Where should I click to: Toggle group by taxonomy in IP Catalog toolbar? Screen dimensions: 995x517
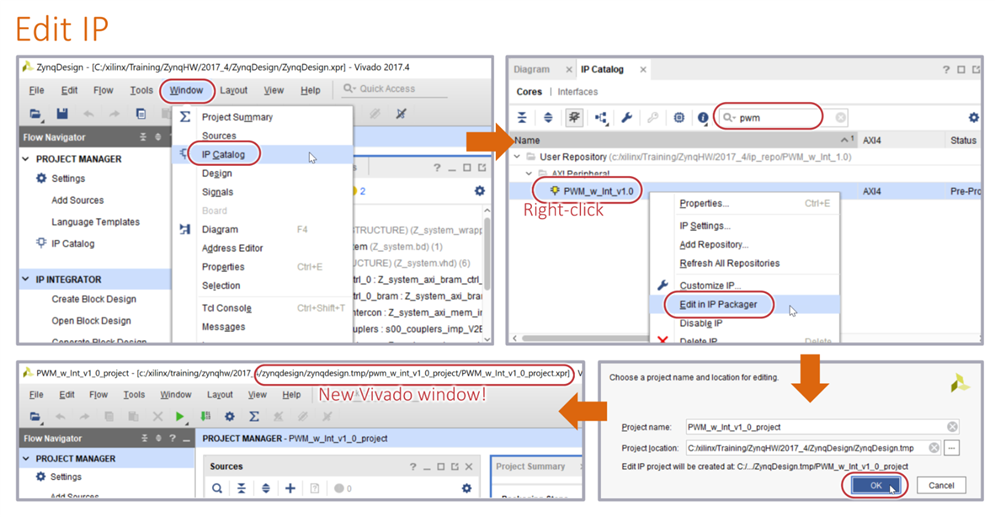[x=574, y=117]
